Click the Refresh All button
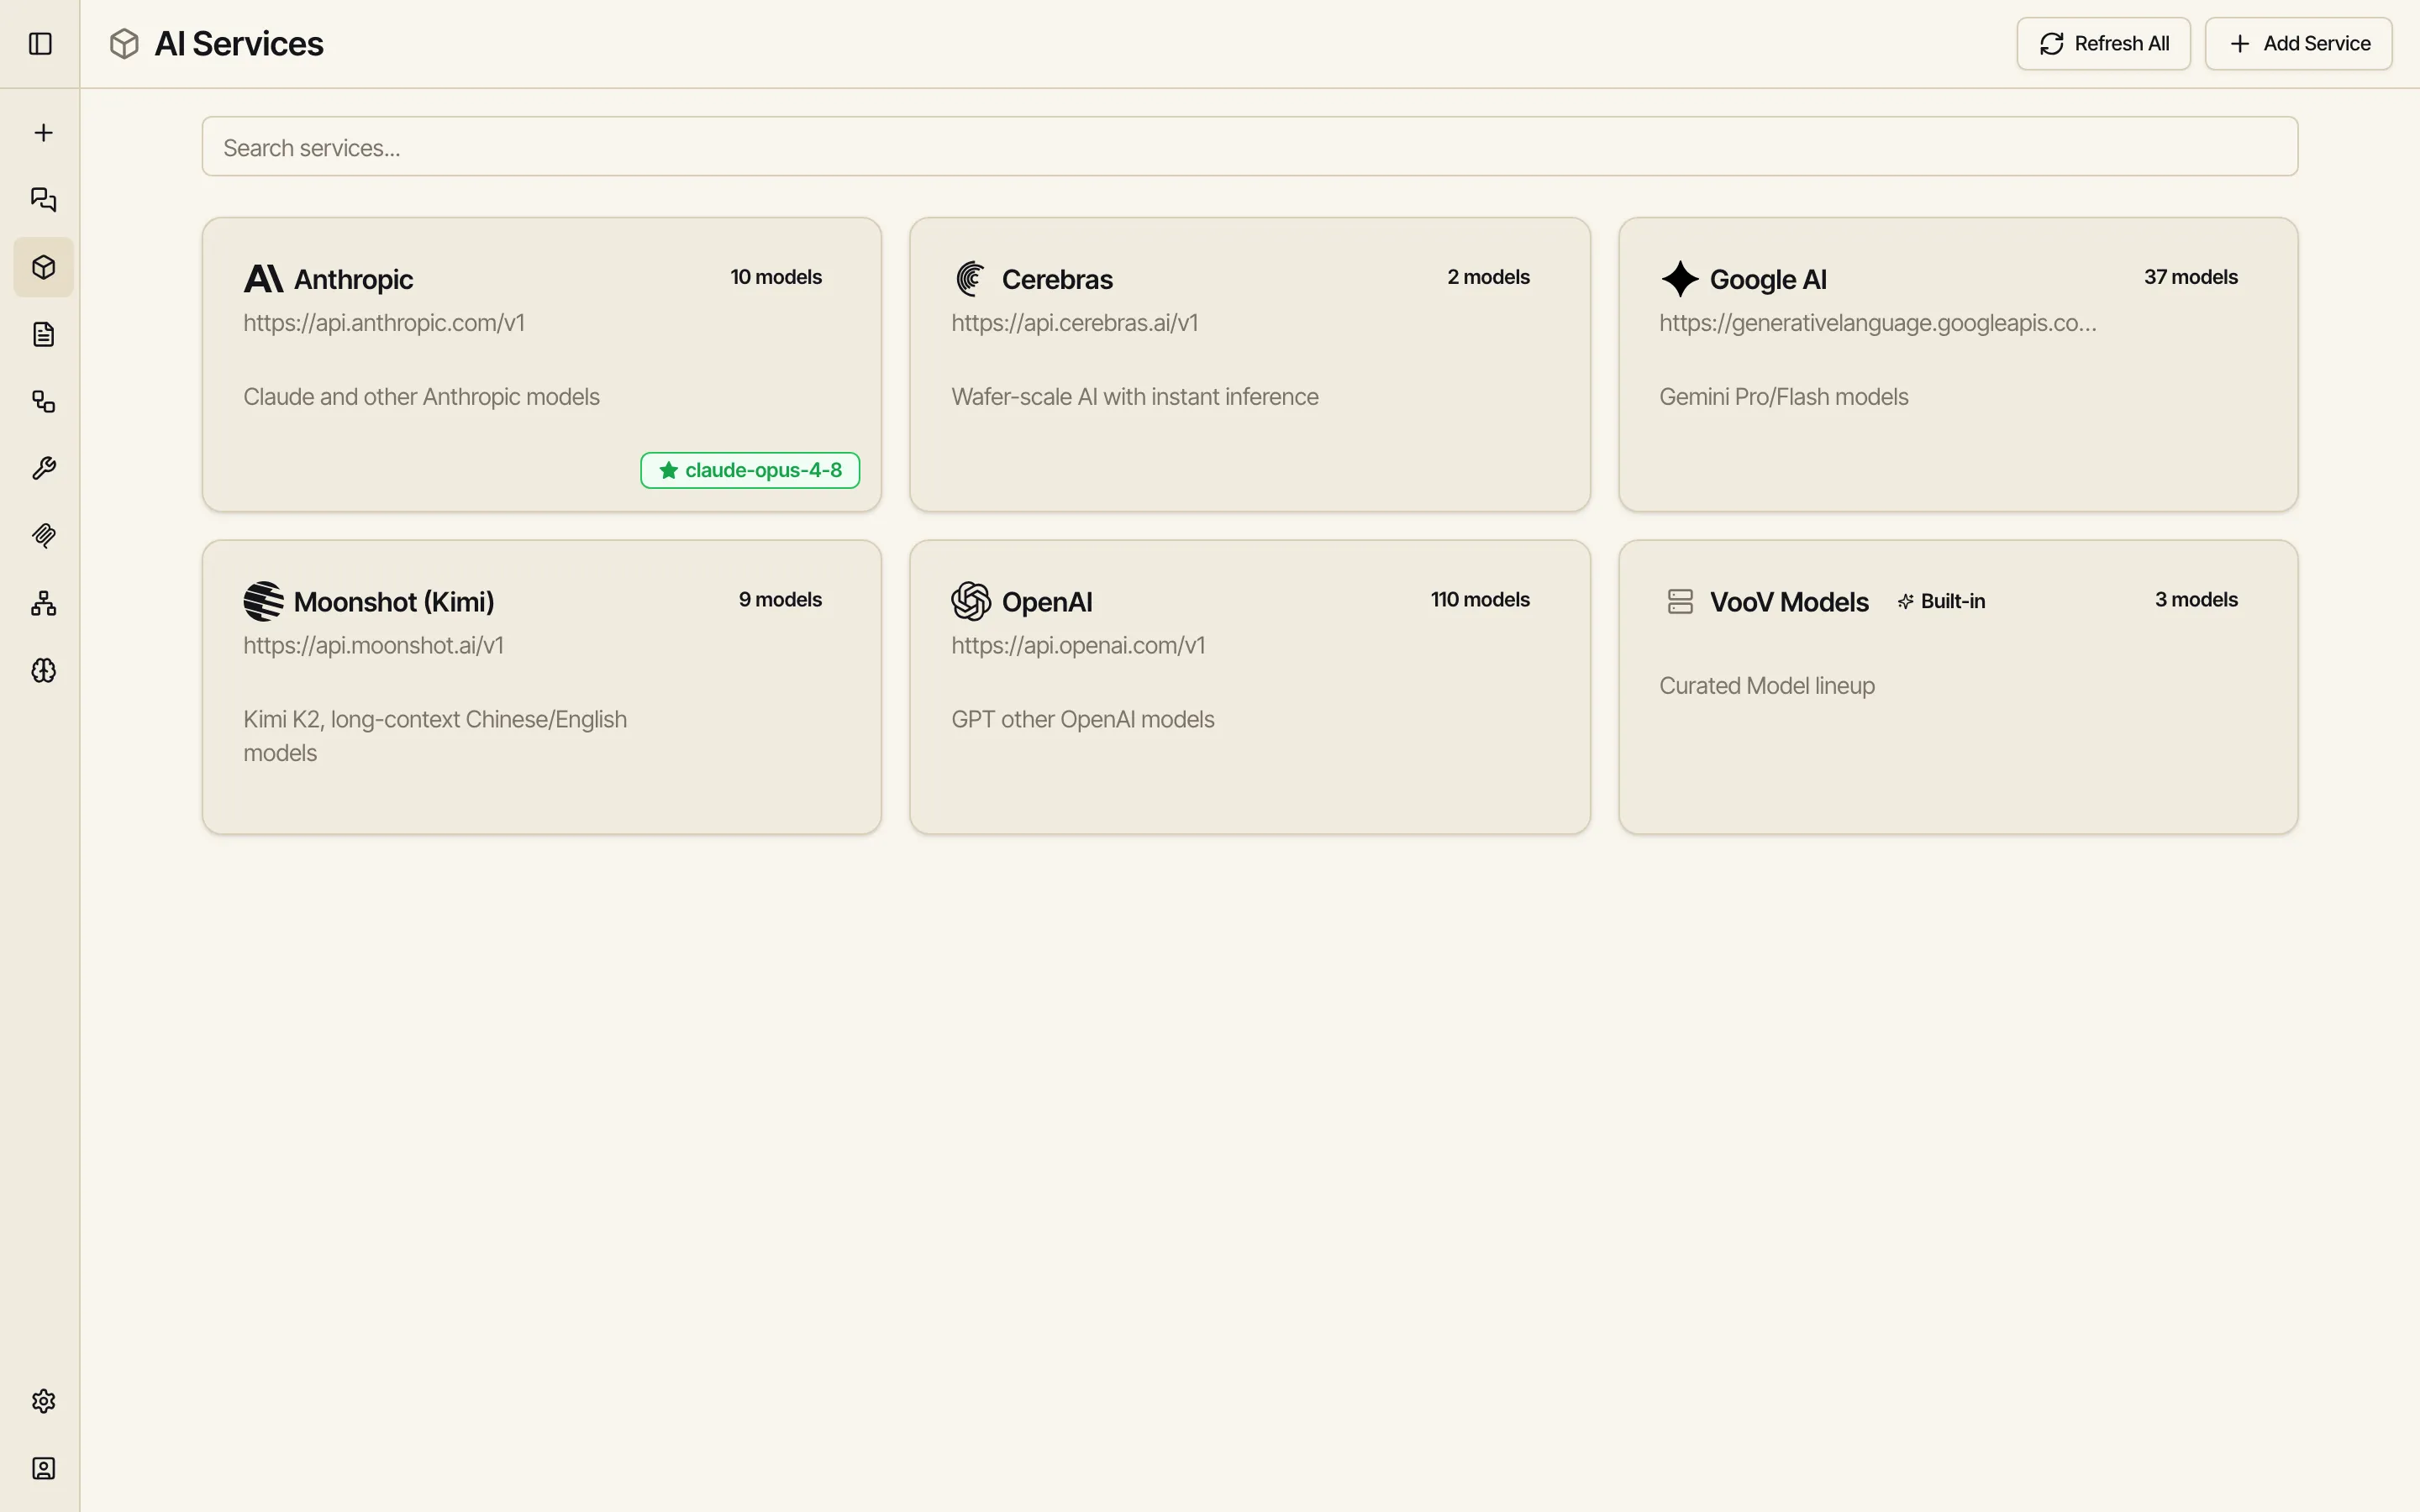2420x1512 pixels. point(2103,44)
